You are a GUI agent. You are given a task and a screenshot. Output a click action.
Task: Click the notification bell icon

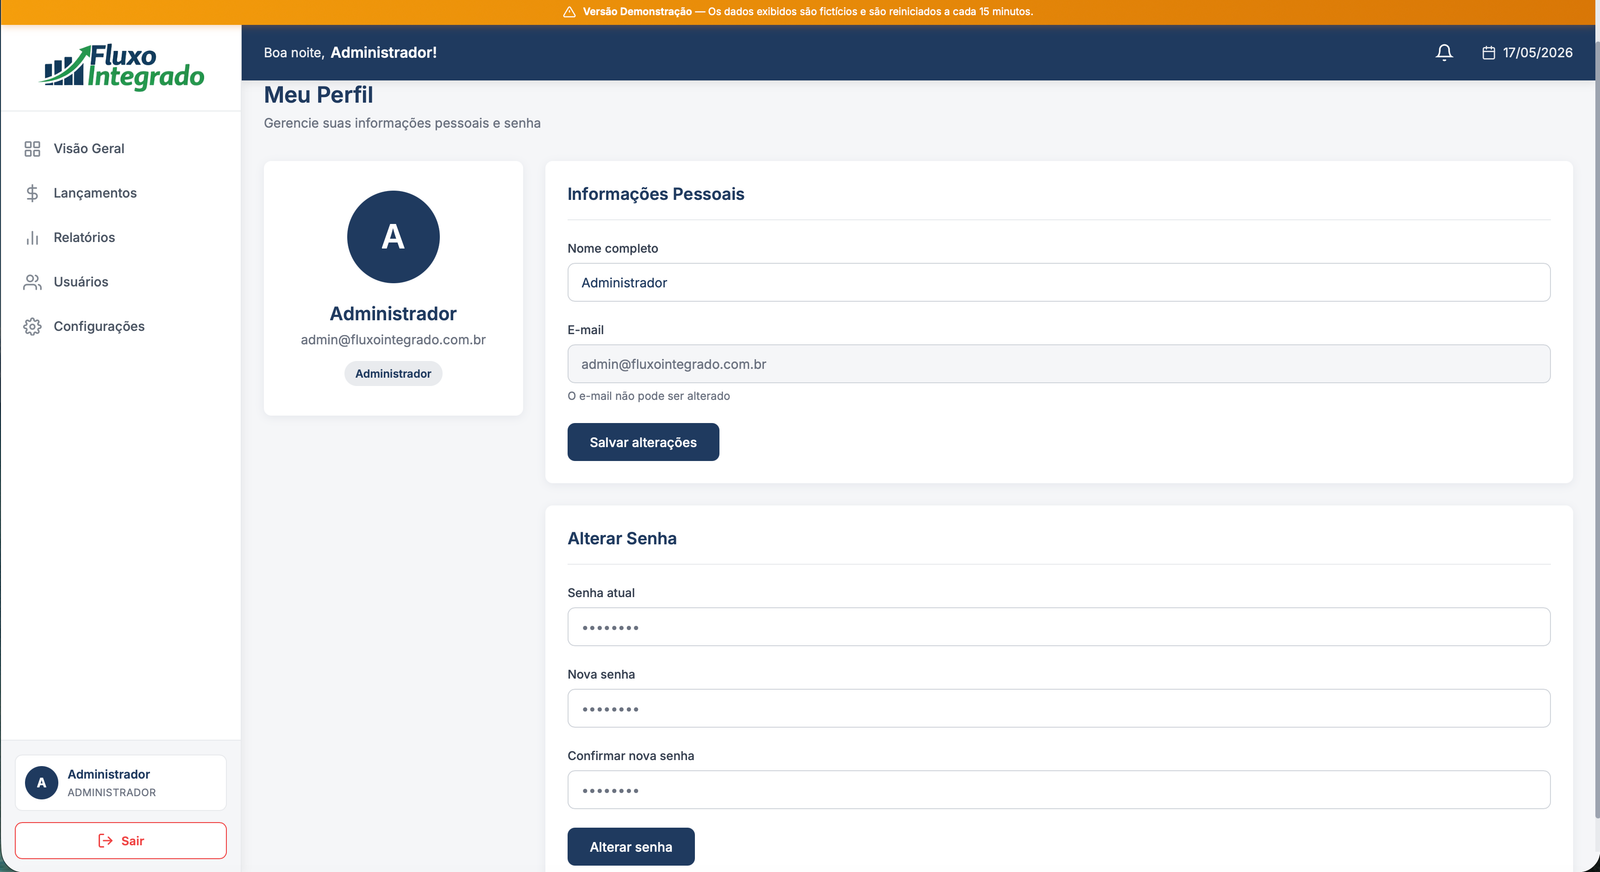pos(1444,52)
